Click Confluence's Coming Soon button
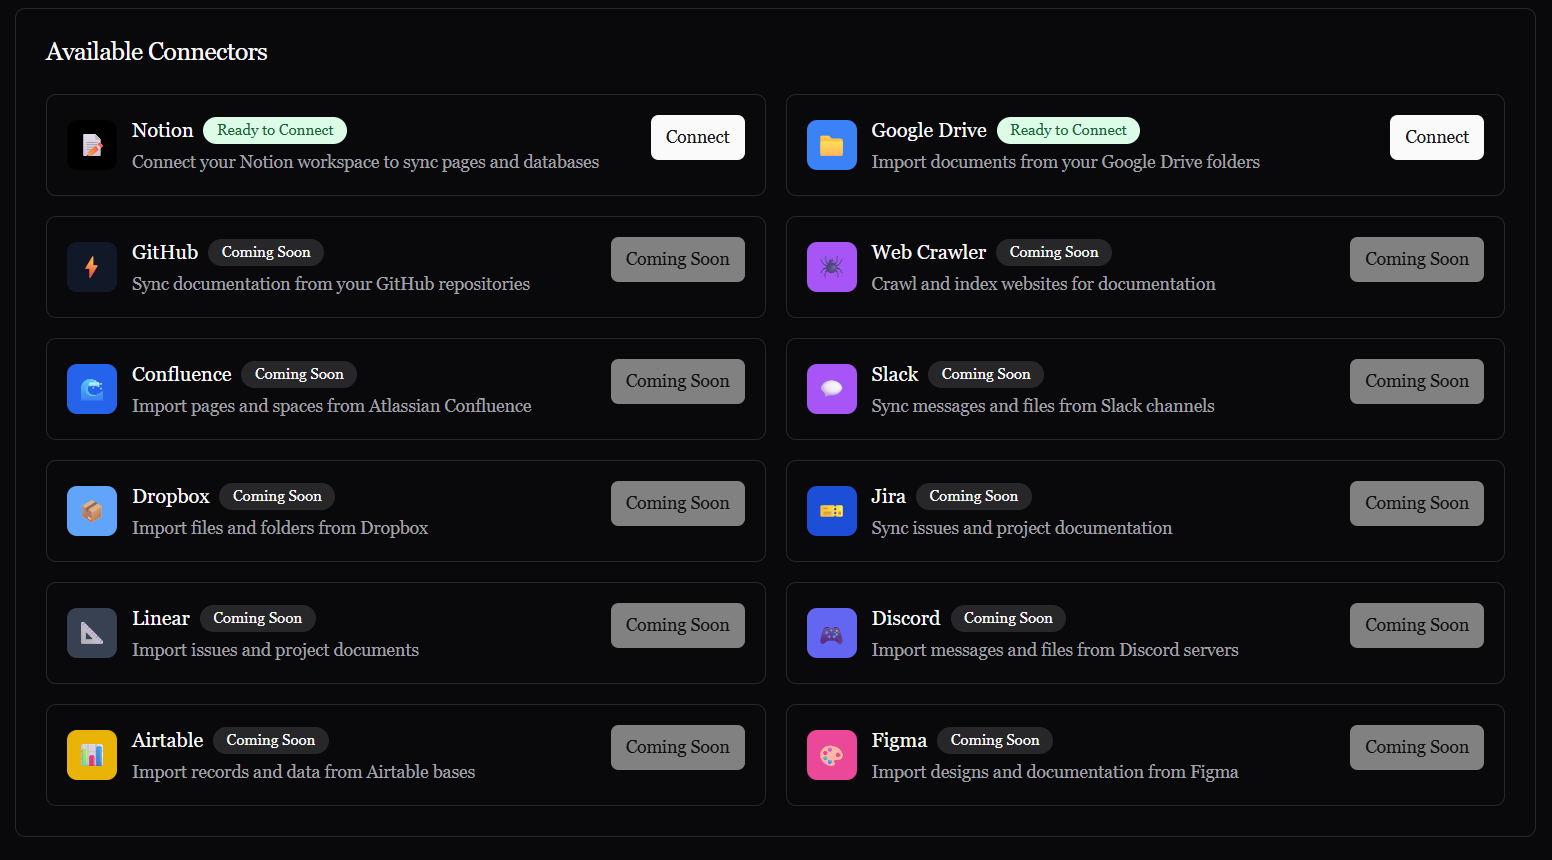 (678, 381)
